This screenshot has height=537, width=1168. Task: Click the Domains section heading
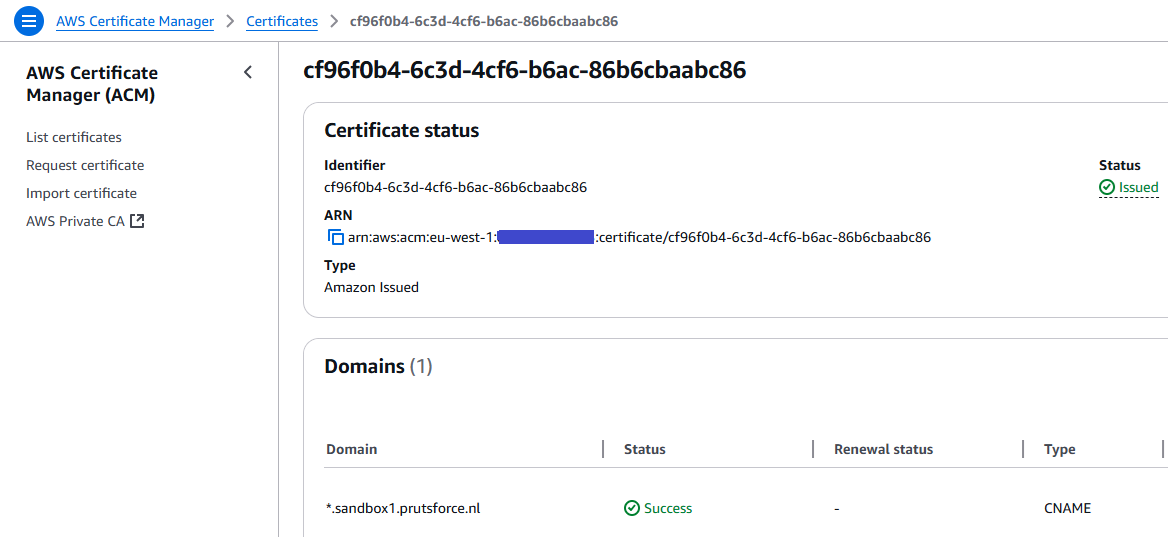click(x=365, y=367)
